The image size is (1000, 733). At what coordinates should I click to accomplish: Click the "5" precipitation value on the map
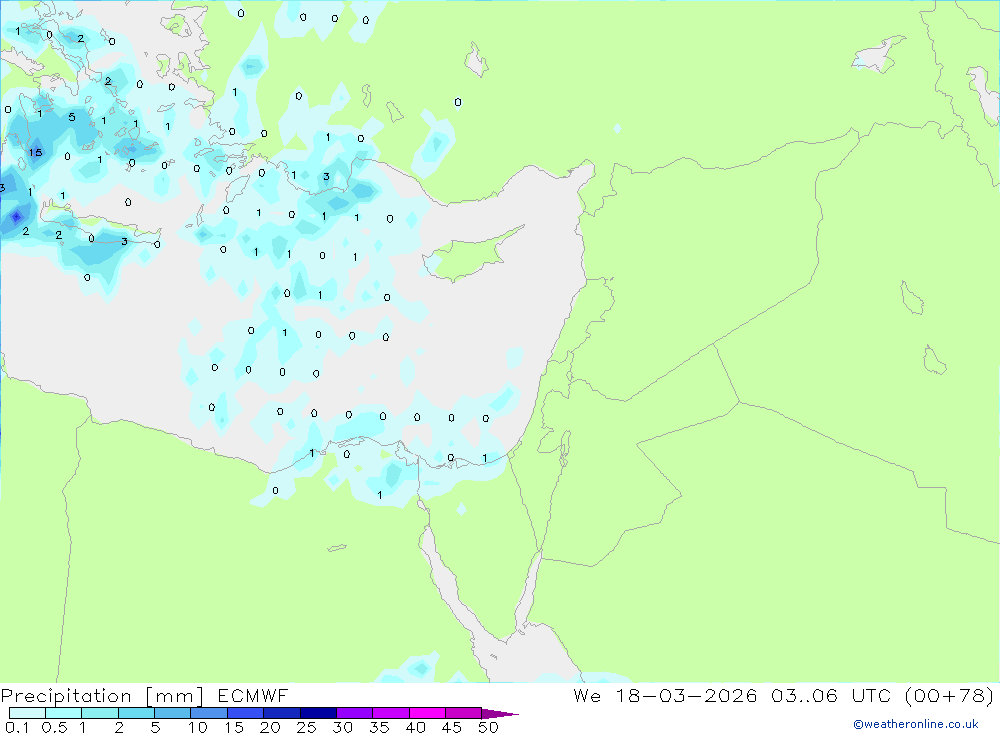[72, 117]
